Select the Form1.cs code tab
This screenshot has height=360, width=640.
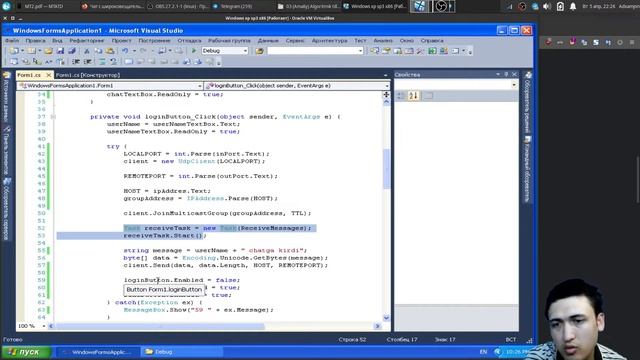pyautogui.click(x=30, y=75)
